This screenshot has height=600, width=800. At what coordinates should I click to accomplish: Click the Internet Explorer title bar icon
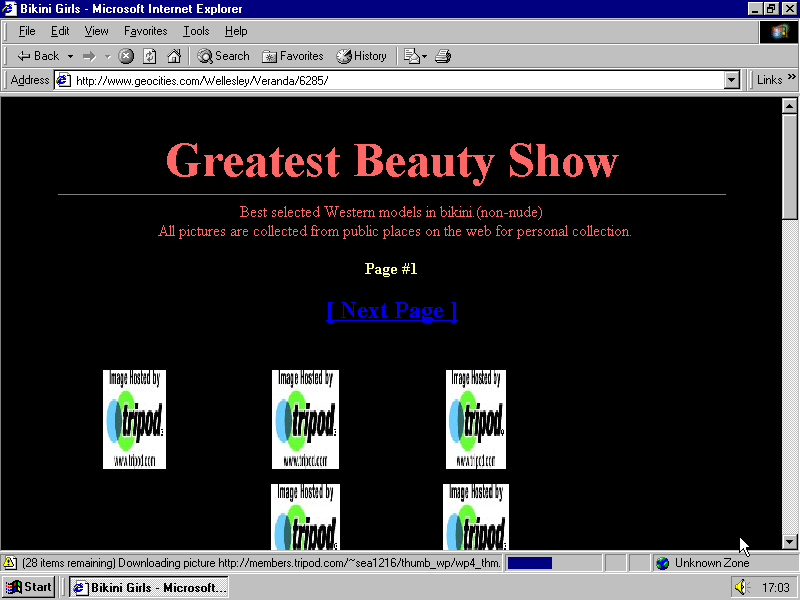9,9
